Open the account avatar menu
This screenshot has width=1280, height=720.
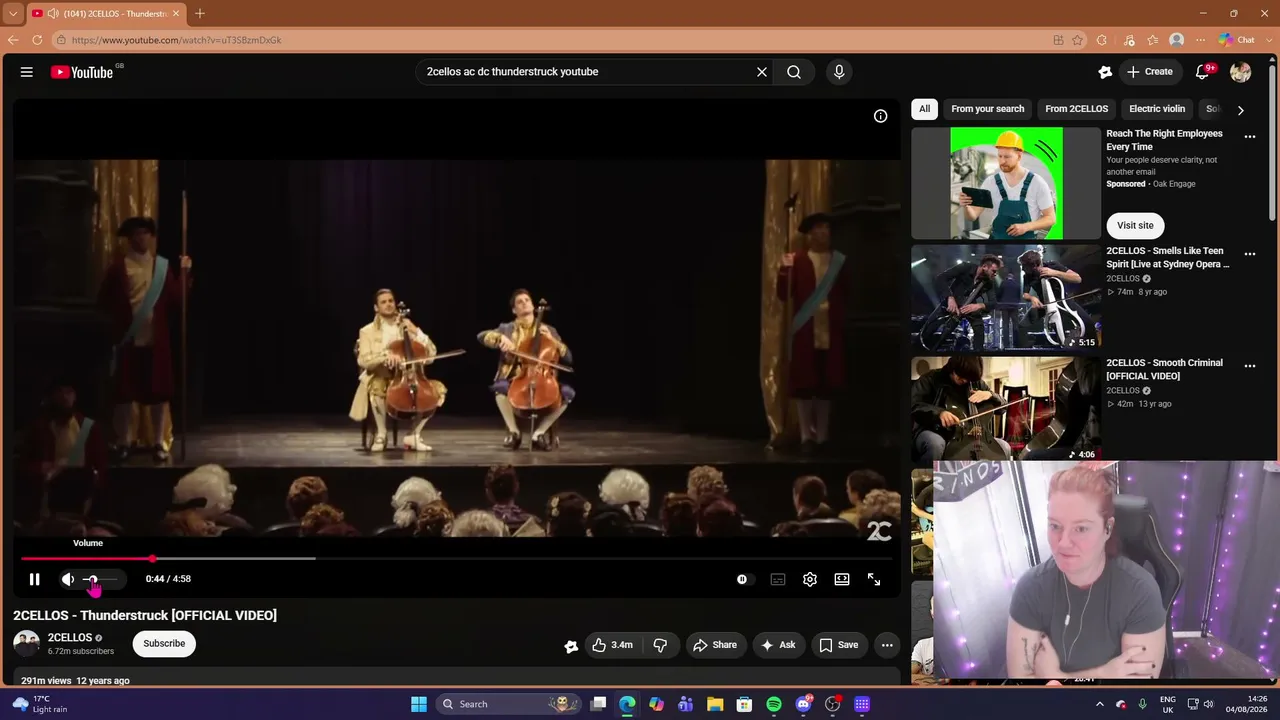[1241, 72]
